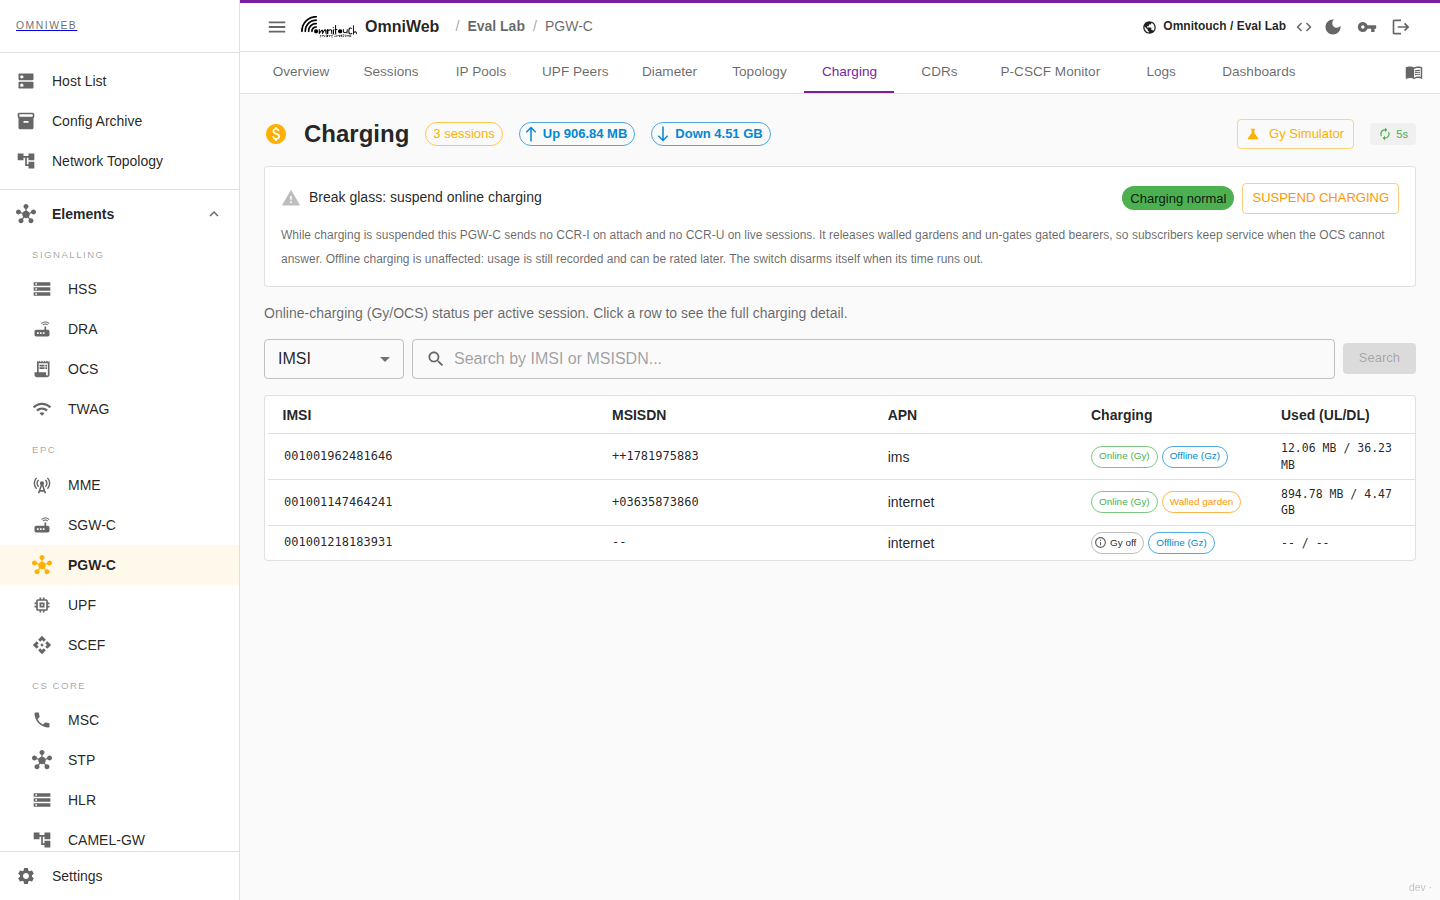Open Settings gear in sidebar
1440x900 pixels.
click(x=119, y=876)
